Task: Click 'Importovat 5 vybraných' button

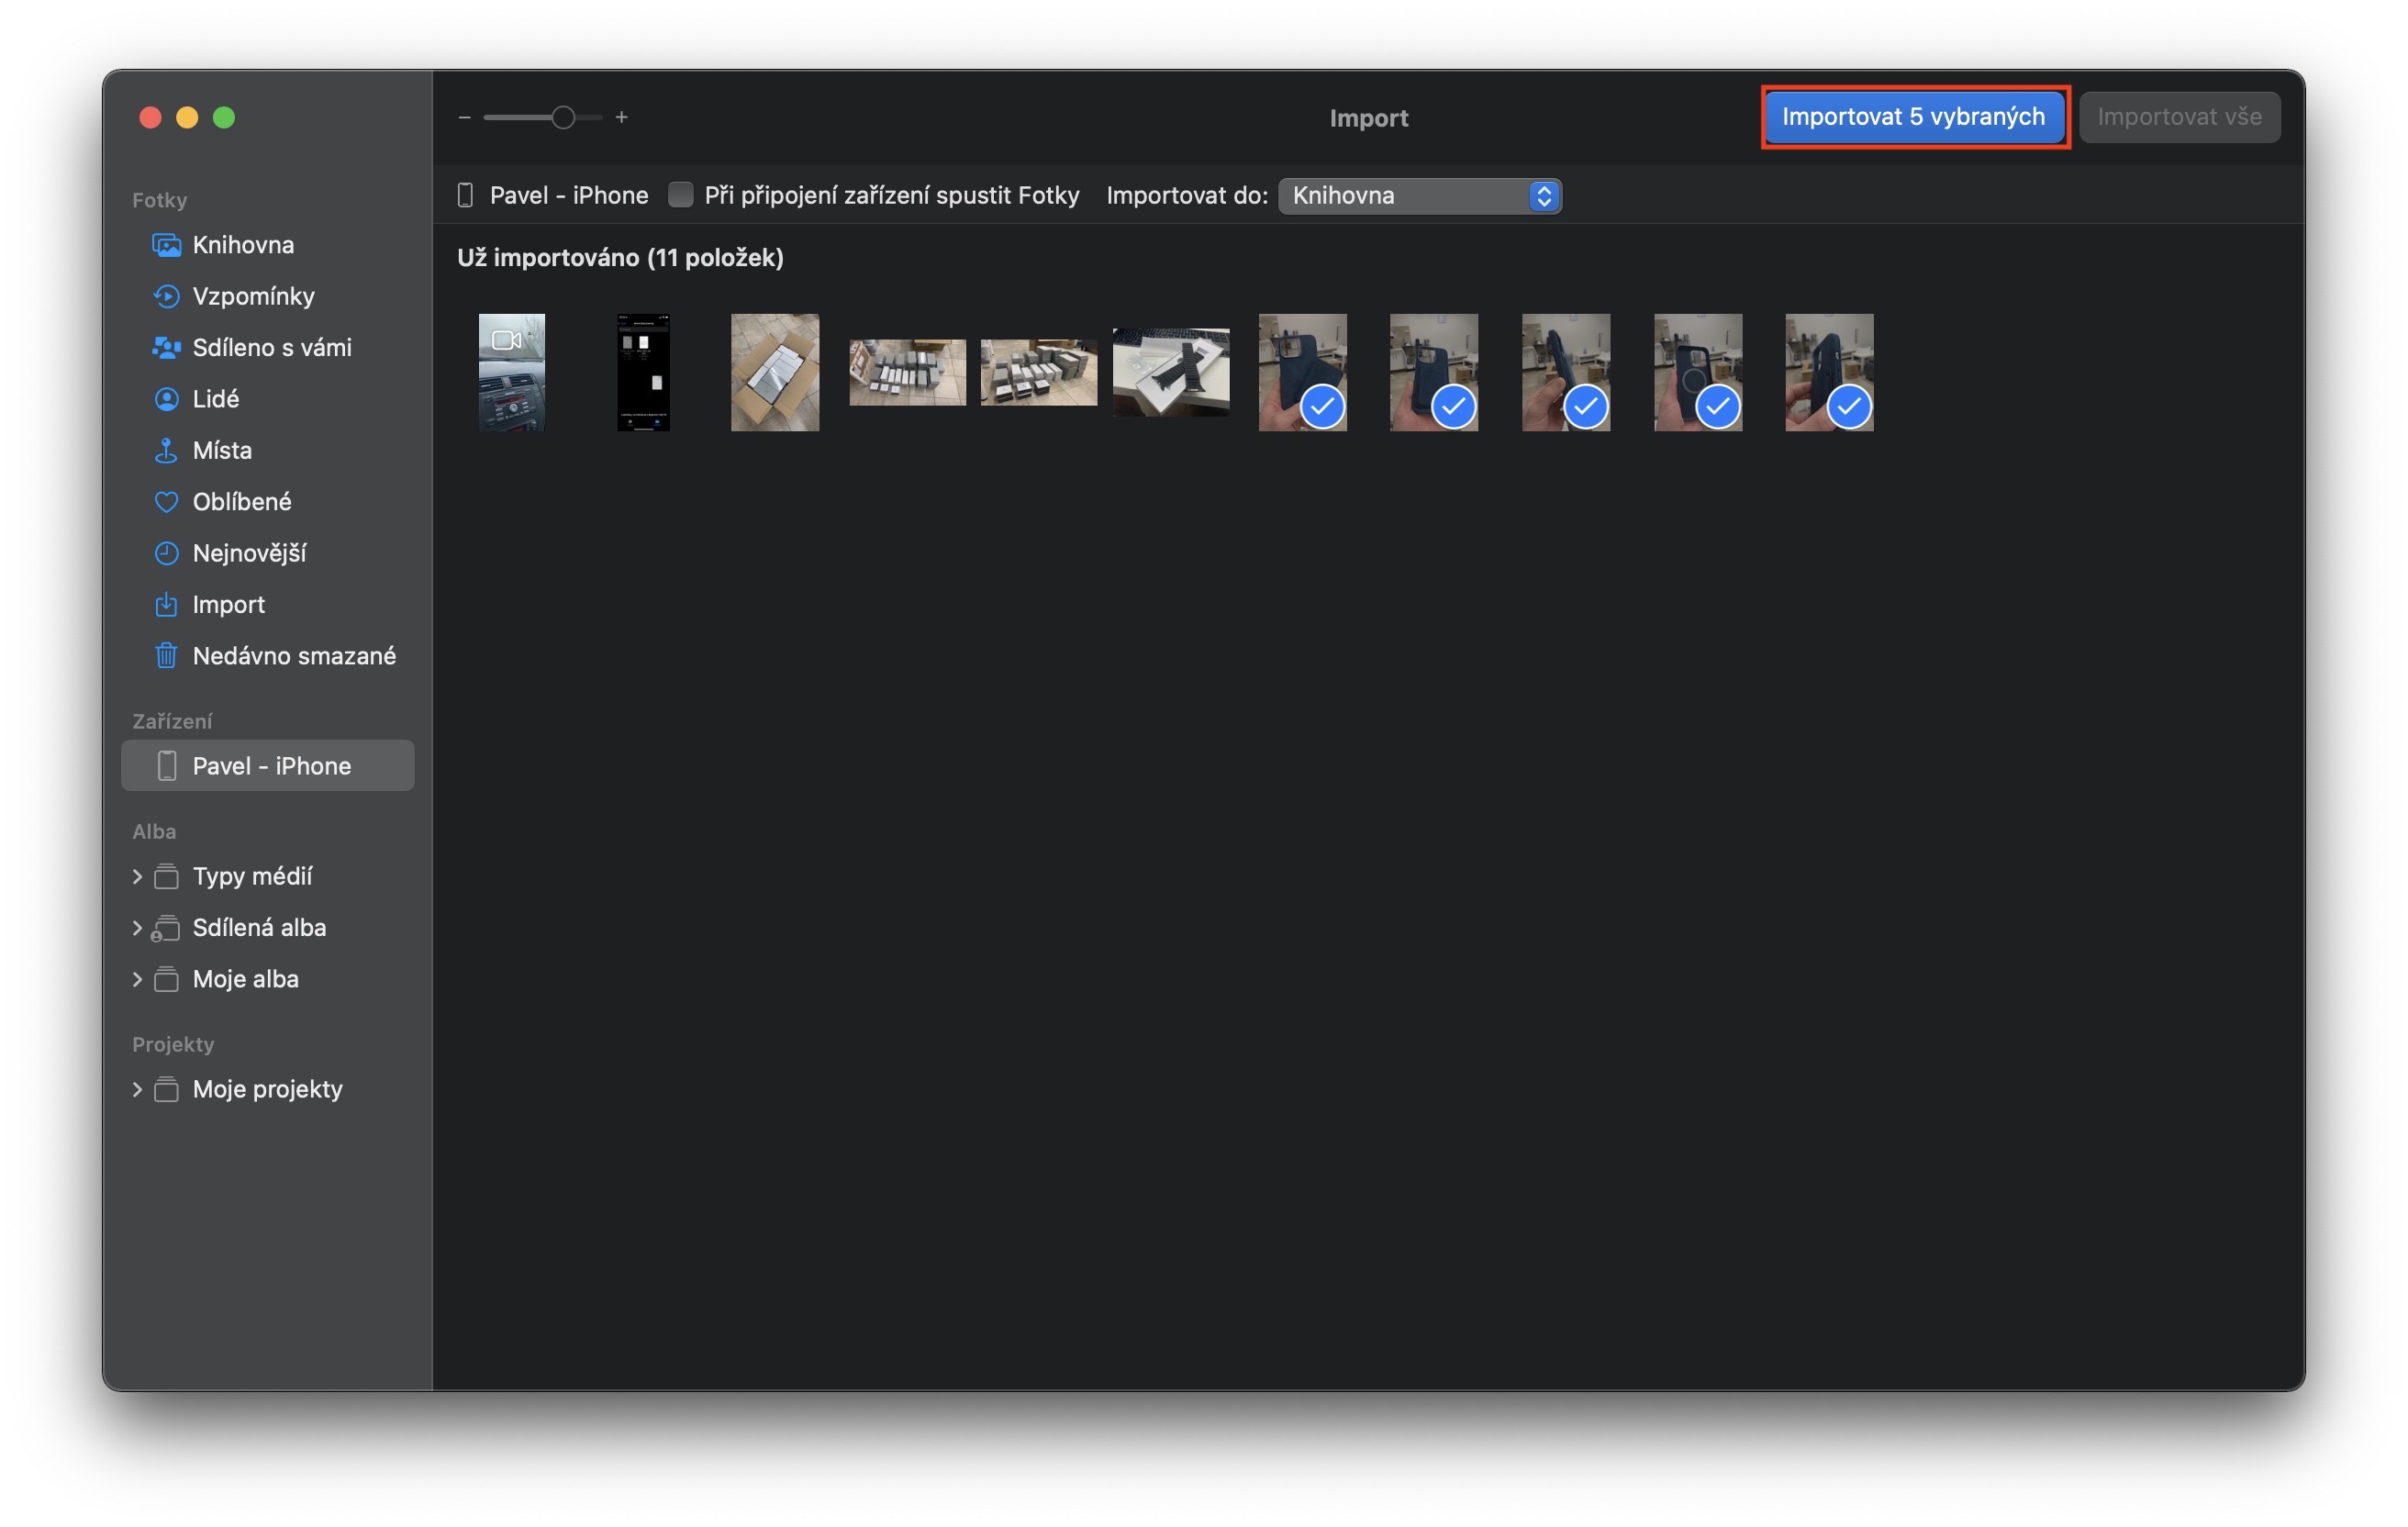Action: [x=1913, y=117]
